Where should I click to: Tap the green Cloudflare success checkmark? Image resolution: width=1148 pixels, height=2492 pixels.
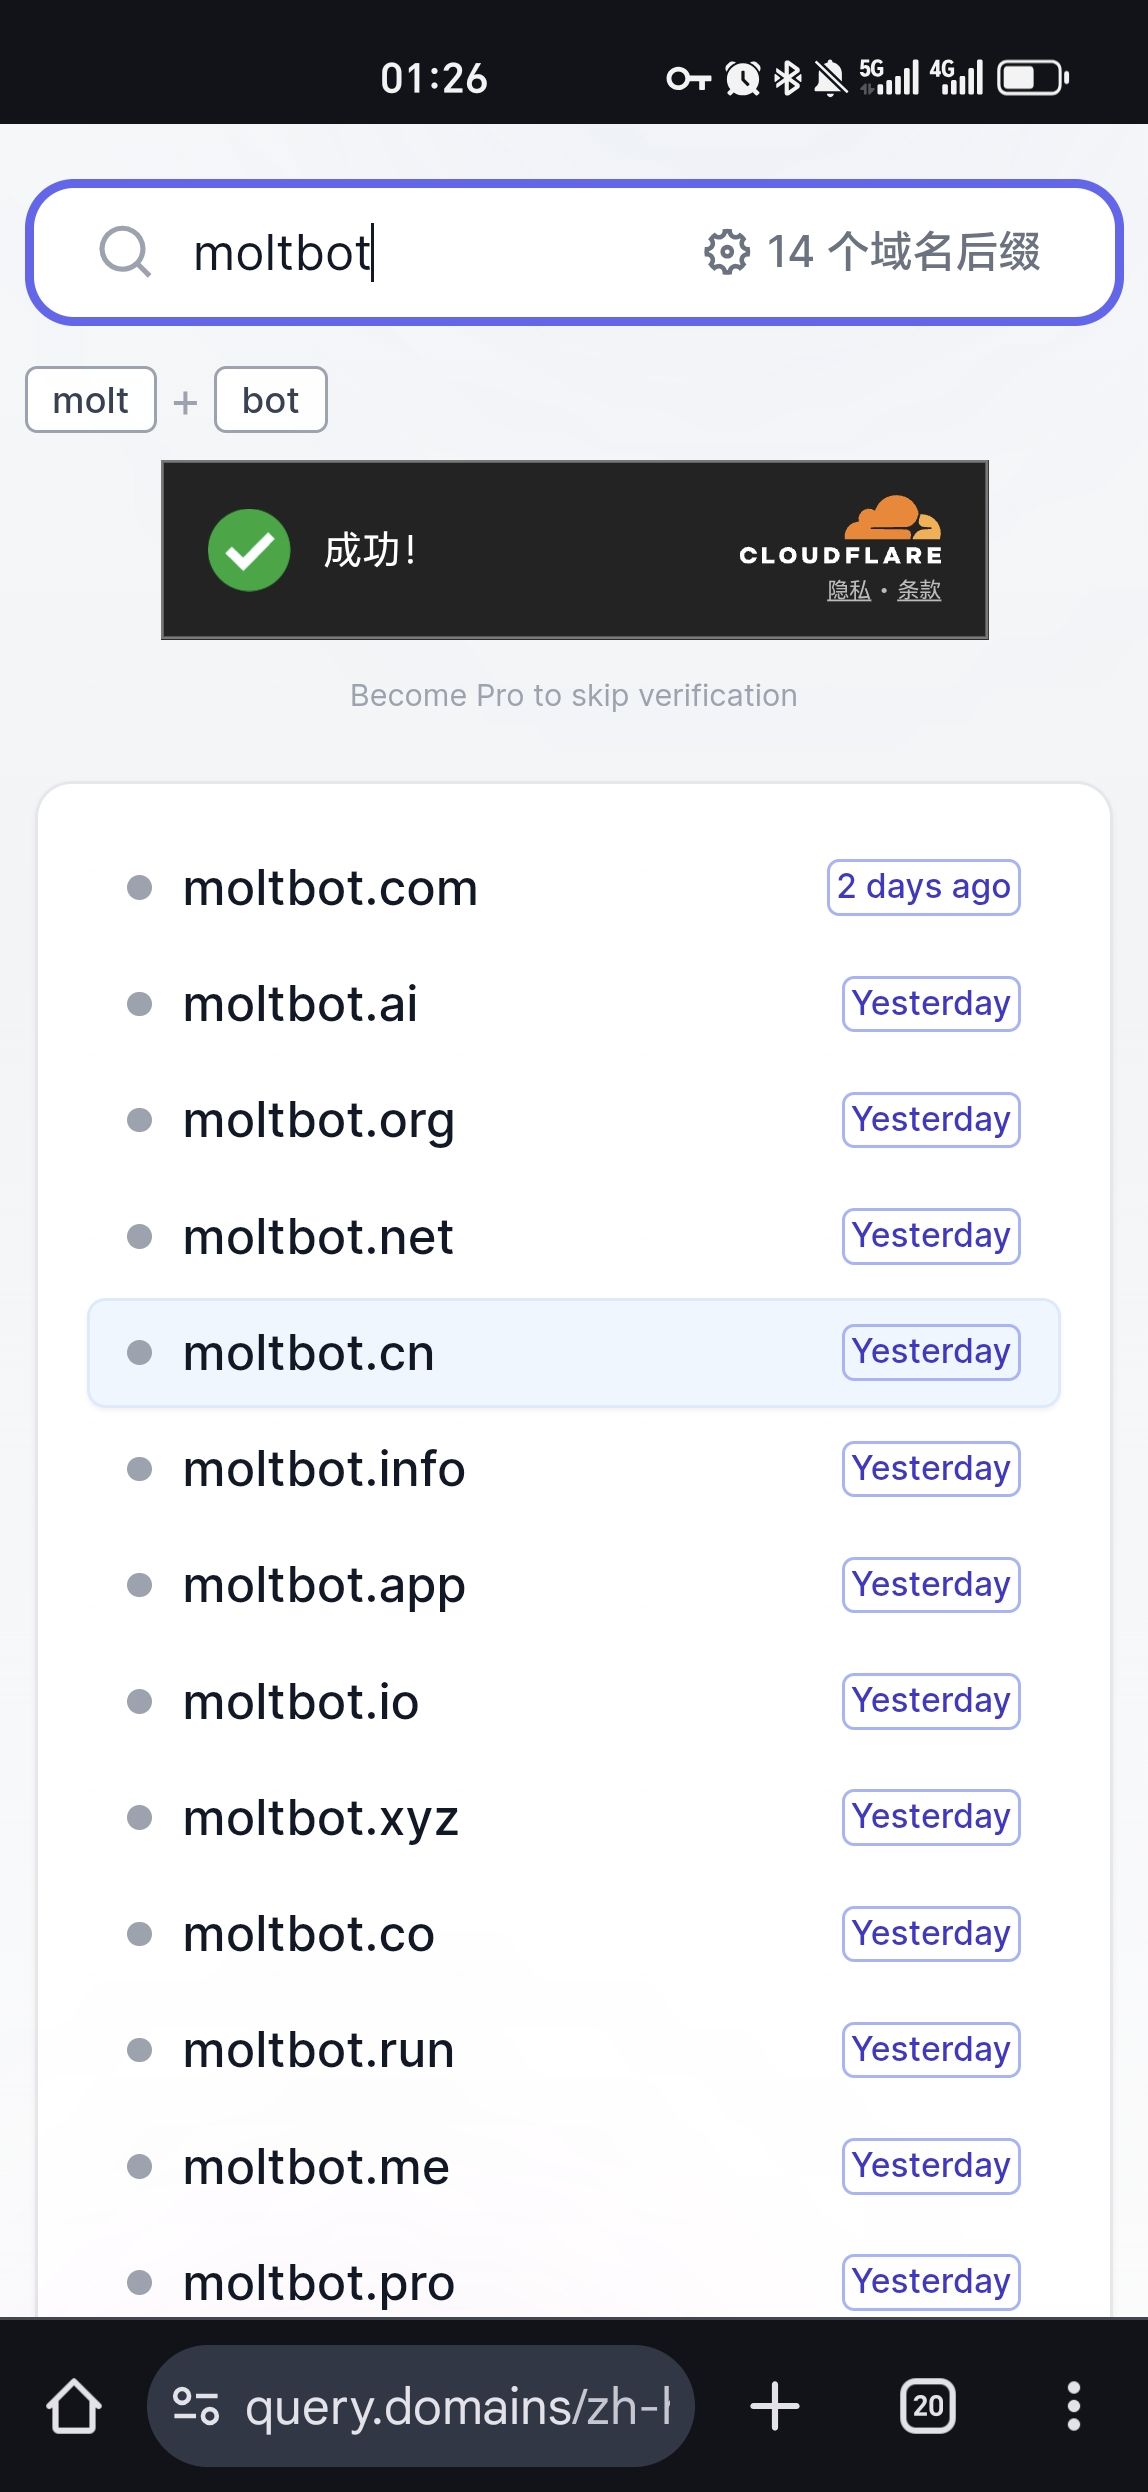[x=249, y=550]
